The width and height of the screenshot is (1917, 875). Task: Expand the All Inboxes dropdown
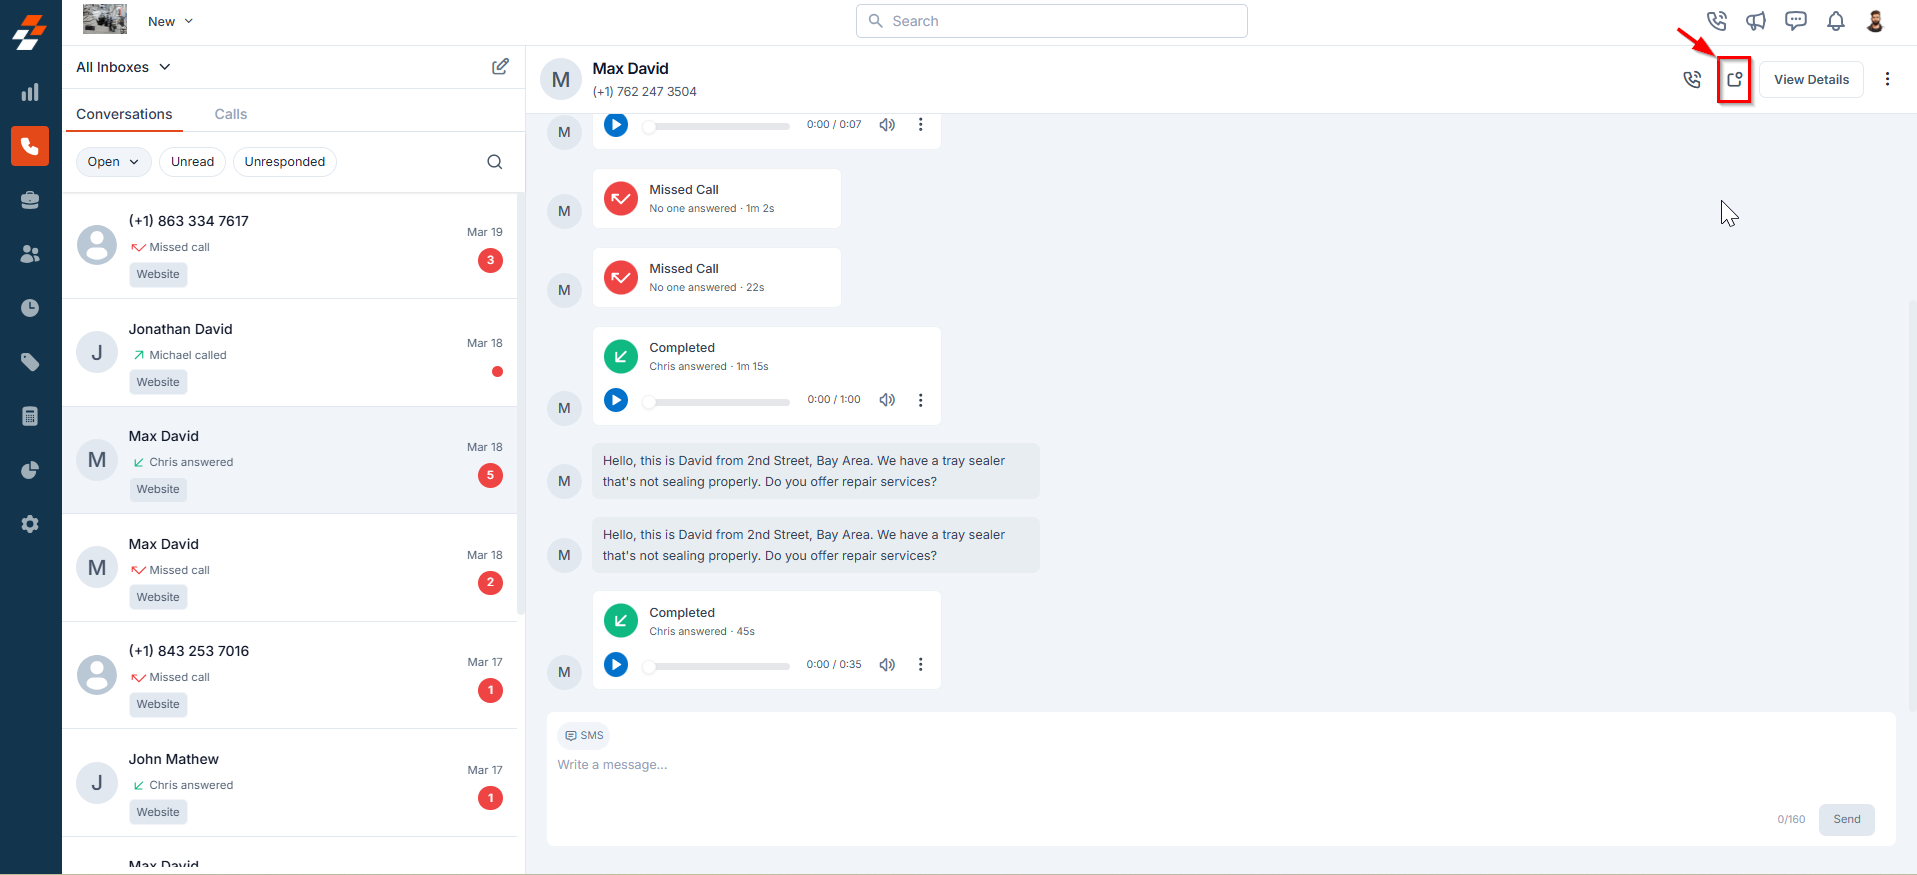(x=123, y=67)
